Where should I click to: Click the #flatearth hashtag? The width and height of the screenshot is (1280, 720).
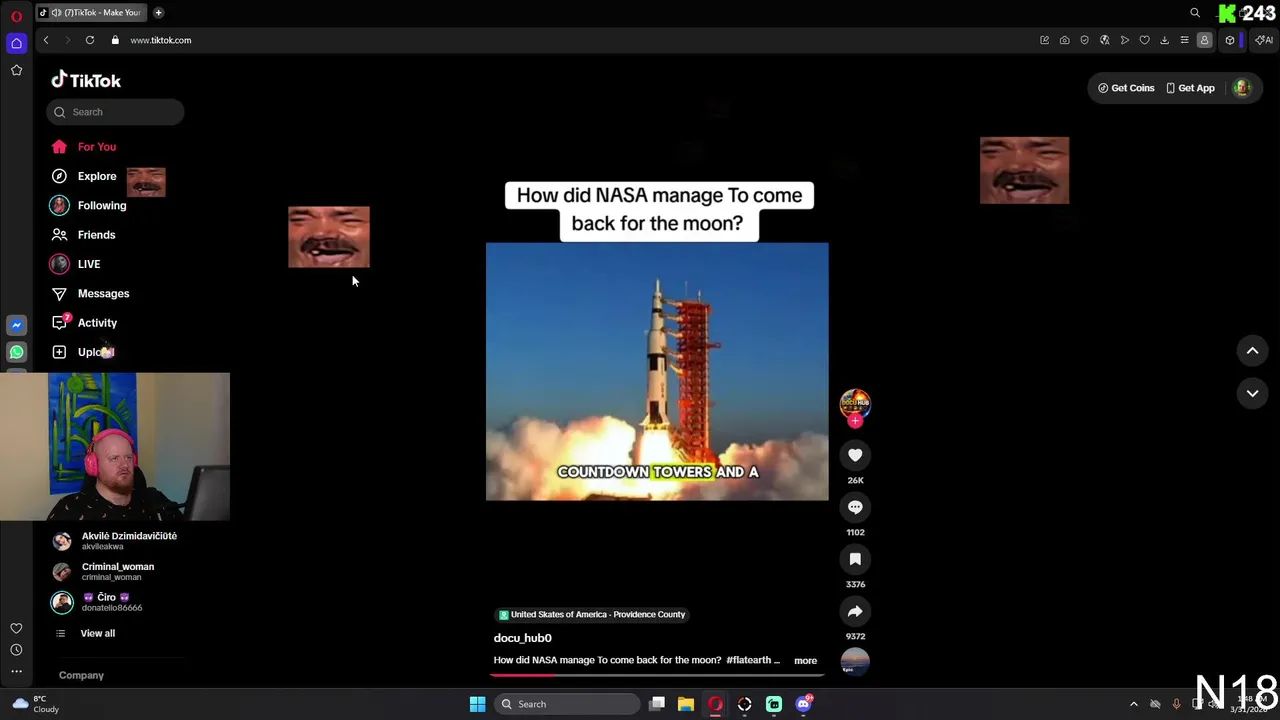tap(748, 660)
